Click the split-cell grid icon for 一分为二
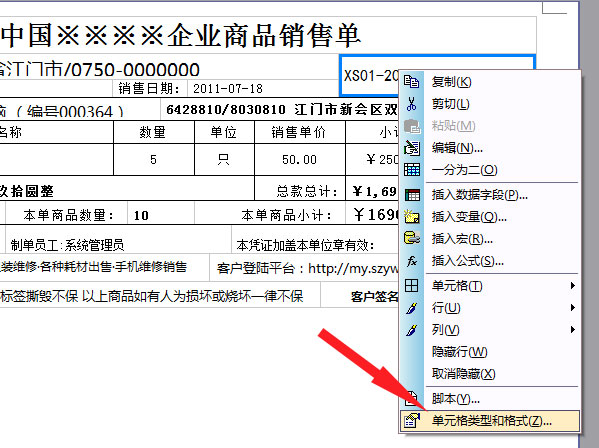Screen dimensions: 599x448 point(412,170)
